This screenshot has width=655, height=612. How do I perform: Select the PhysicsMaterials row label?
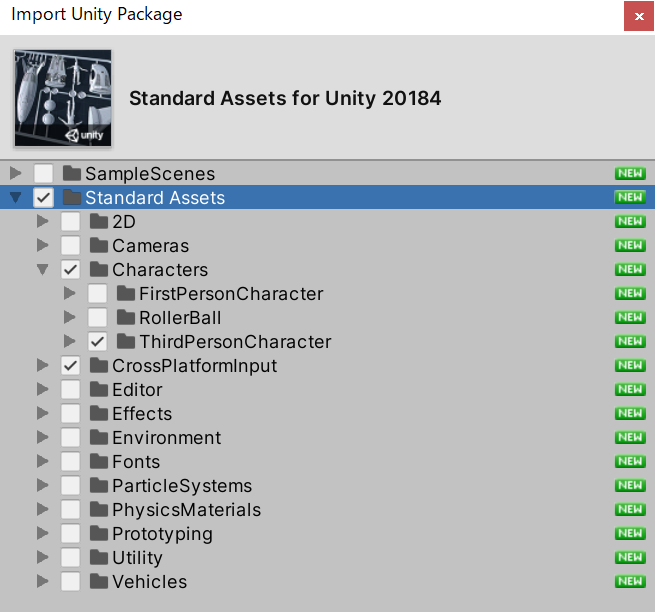click(187, 510)
